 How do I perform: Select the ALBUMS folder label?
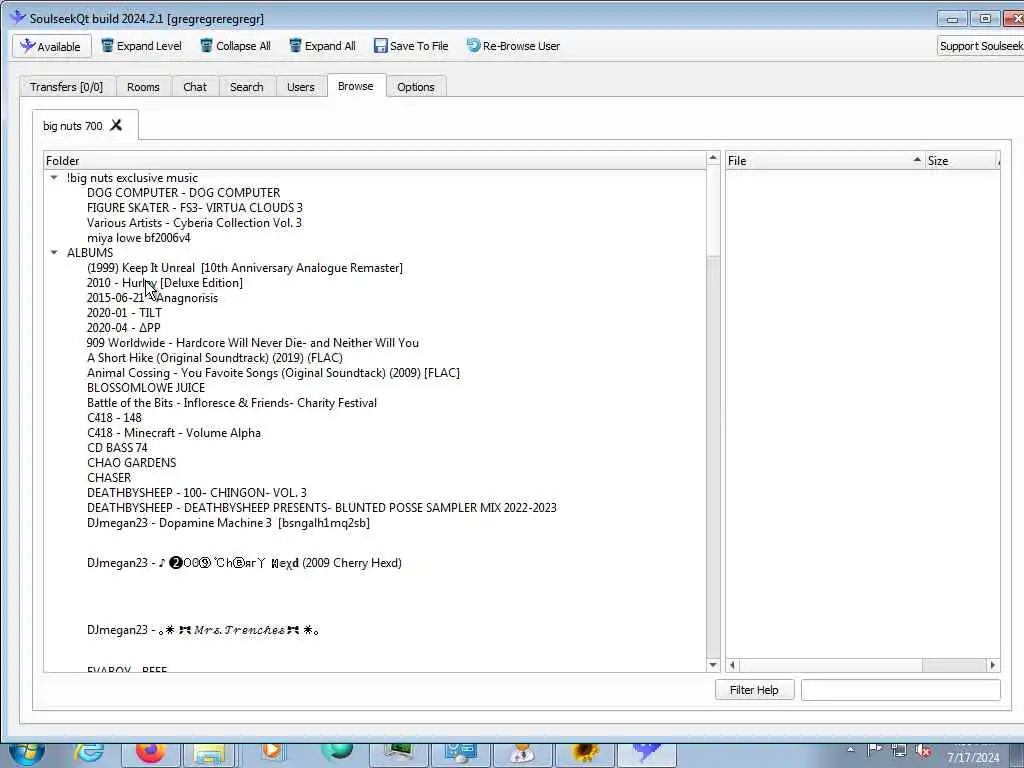[89, 253]
